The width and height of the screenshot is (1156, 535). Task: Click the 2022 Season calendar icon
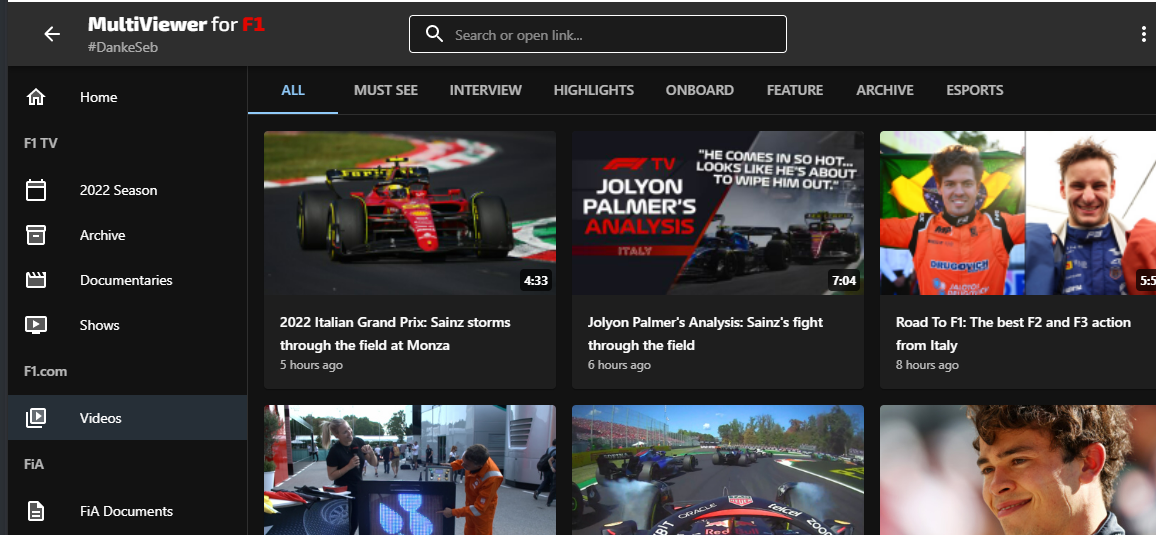pyautogui.click(x=35, y=190)
